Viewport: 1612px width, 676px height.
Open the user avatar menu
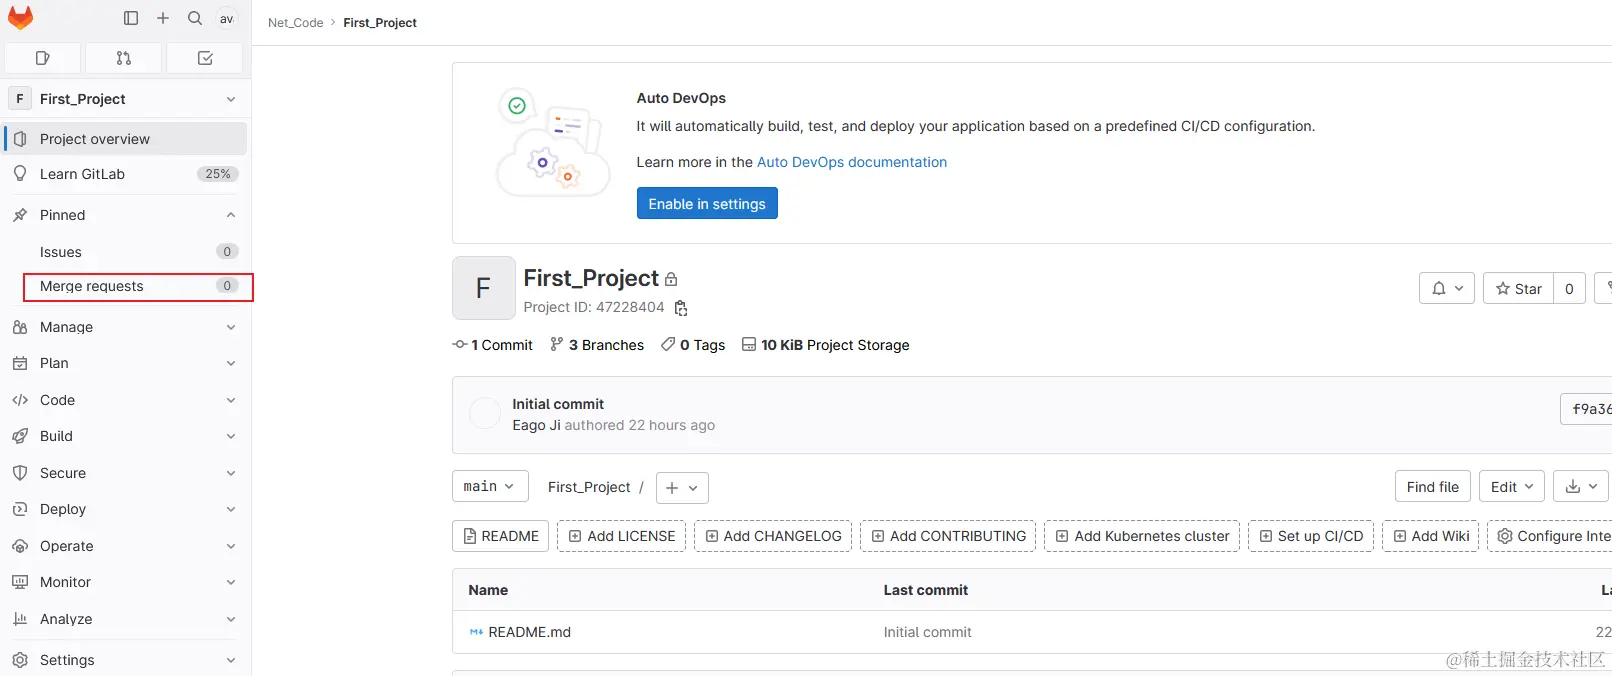[x=227, y=19]
